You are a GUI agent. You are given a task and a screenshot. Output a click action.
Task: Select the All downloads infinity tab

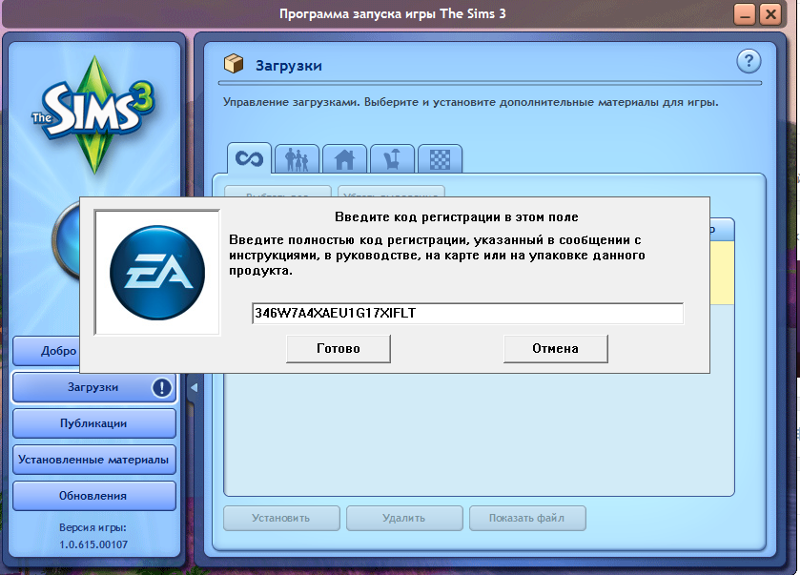tap(249, 159)
